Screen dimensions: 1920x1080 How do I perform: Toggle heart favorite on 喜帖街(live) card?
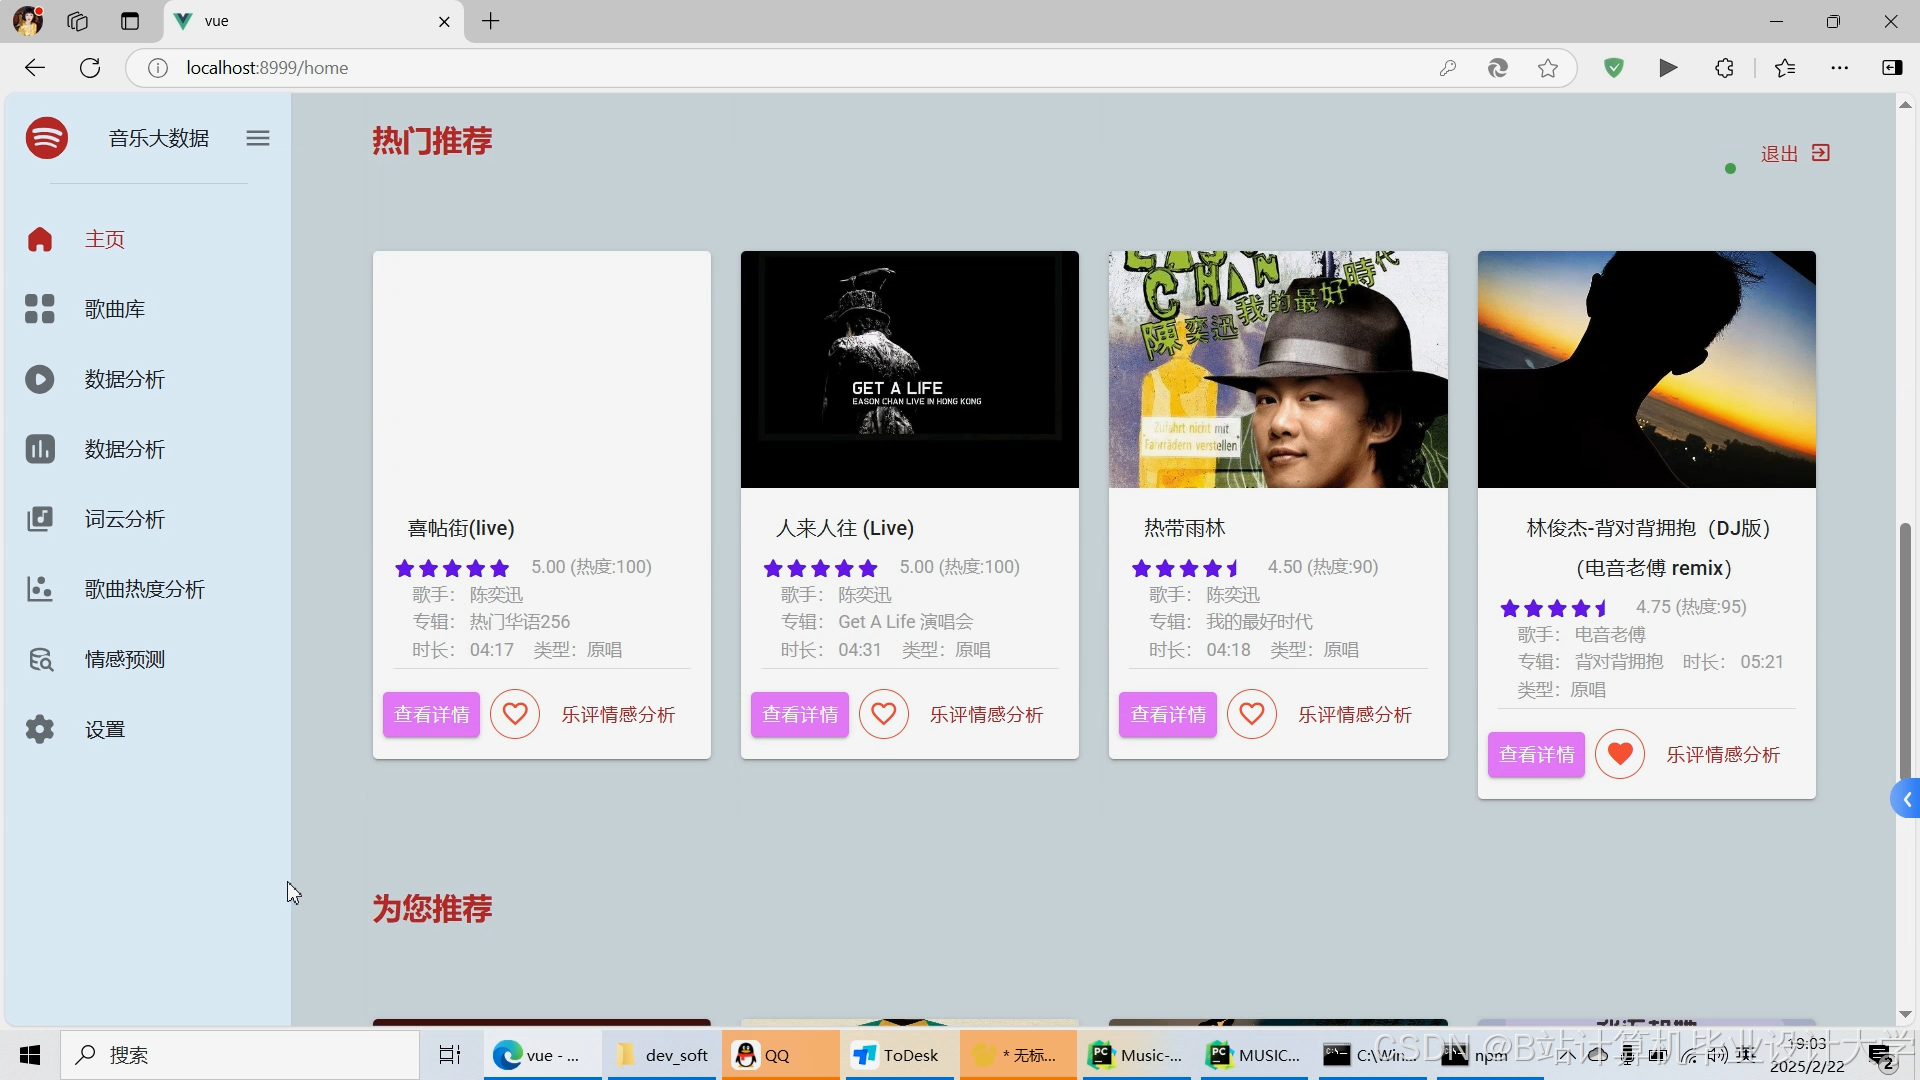pos(515,714)
